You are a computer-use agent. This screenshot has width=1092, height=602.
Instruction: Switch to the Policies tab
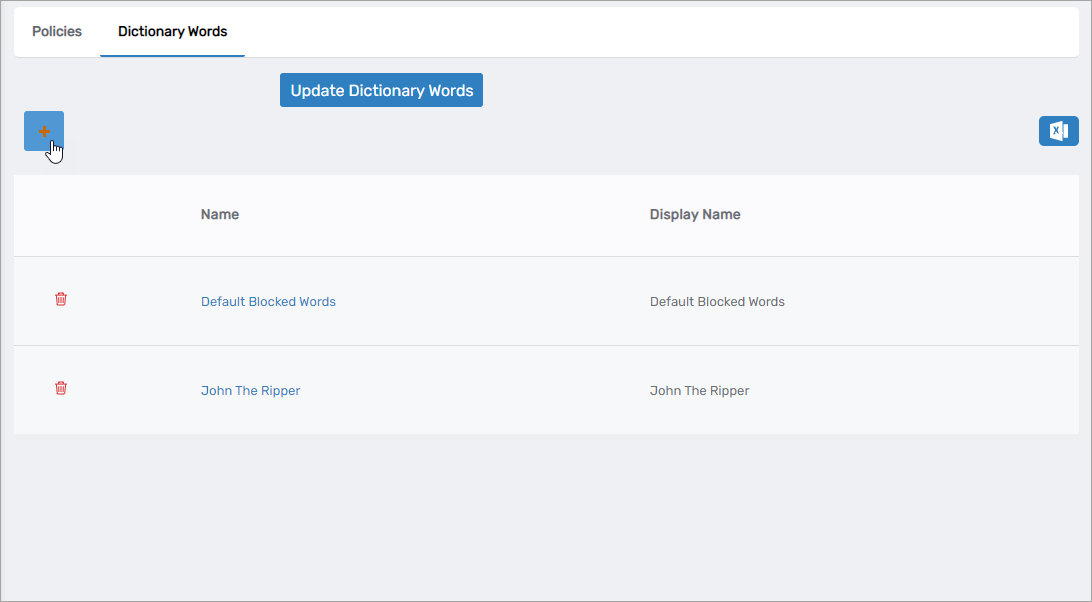(57, 32)
